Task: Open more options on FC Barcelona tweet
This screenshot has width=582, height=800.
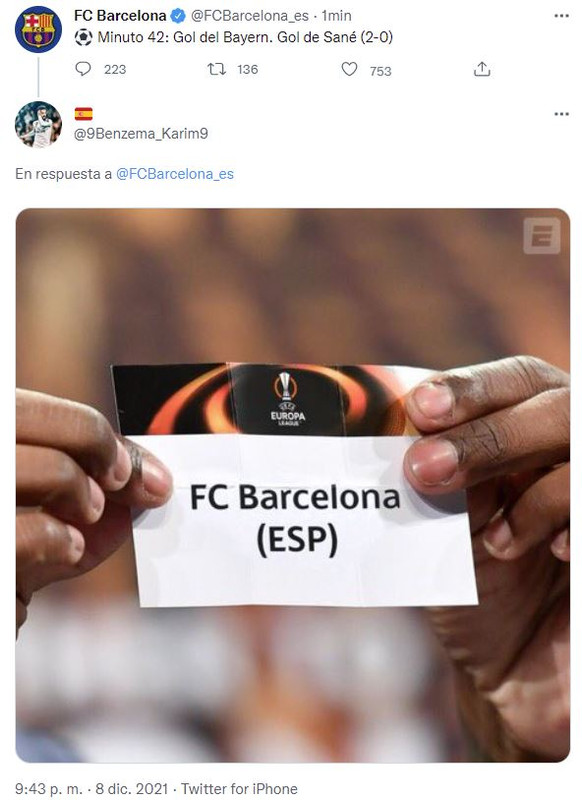Action: pos(561,16)
